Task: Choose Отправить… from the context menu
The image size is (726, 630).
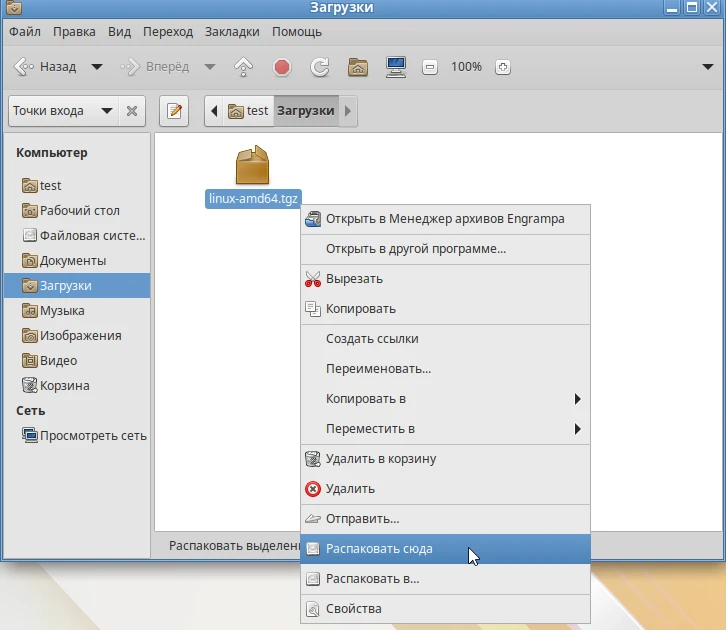Action: (x=445, y=519)
